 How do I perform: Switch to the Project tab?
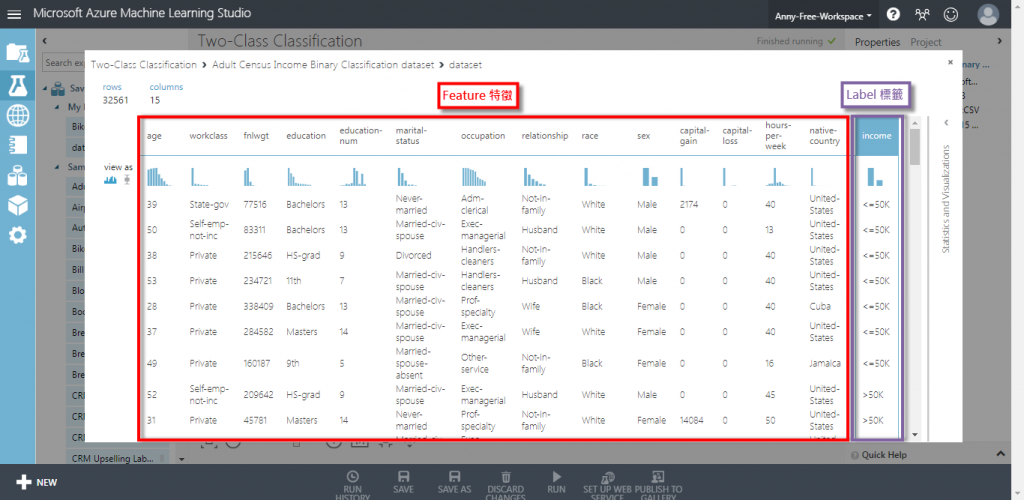pyautogui.click(x=926, y=42)
